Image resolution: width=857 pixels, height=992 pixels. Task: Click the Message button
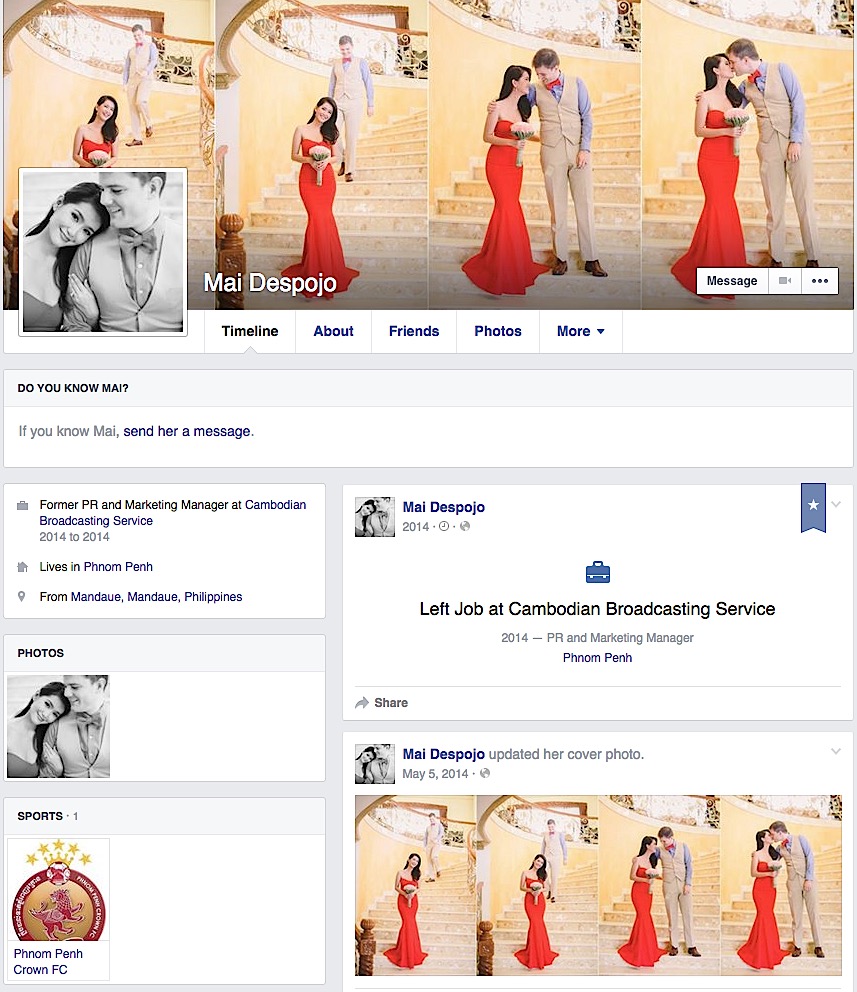[732, 281]
